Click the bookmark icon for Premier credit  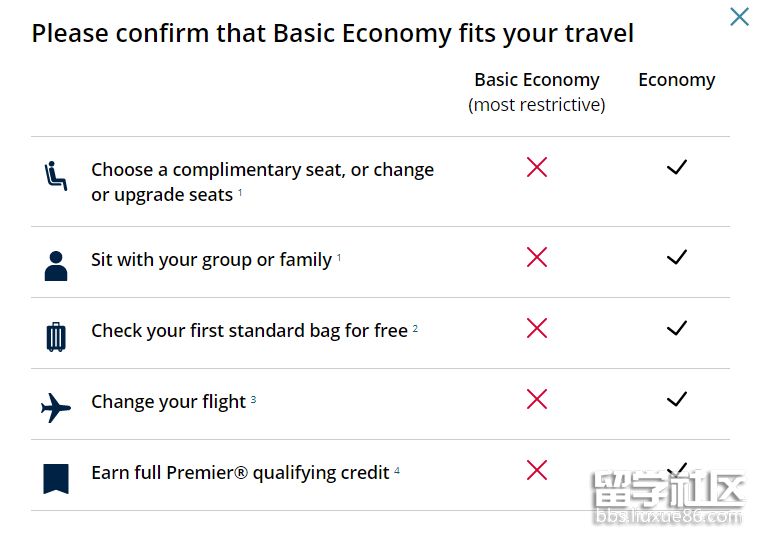(x=56, y=478)
